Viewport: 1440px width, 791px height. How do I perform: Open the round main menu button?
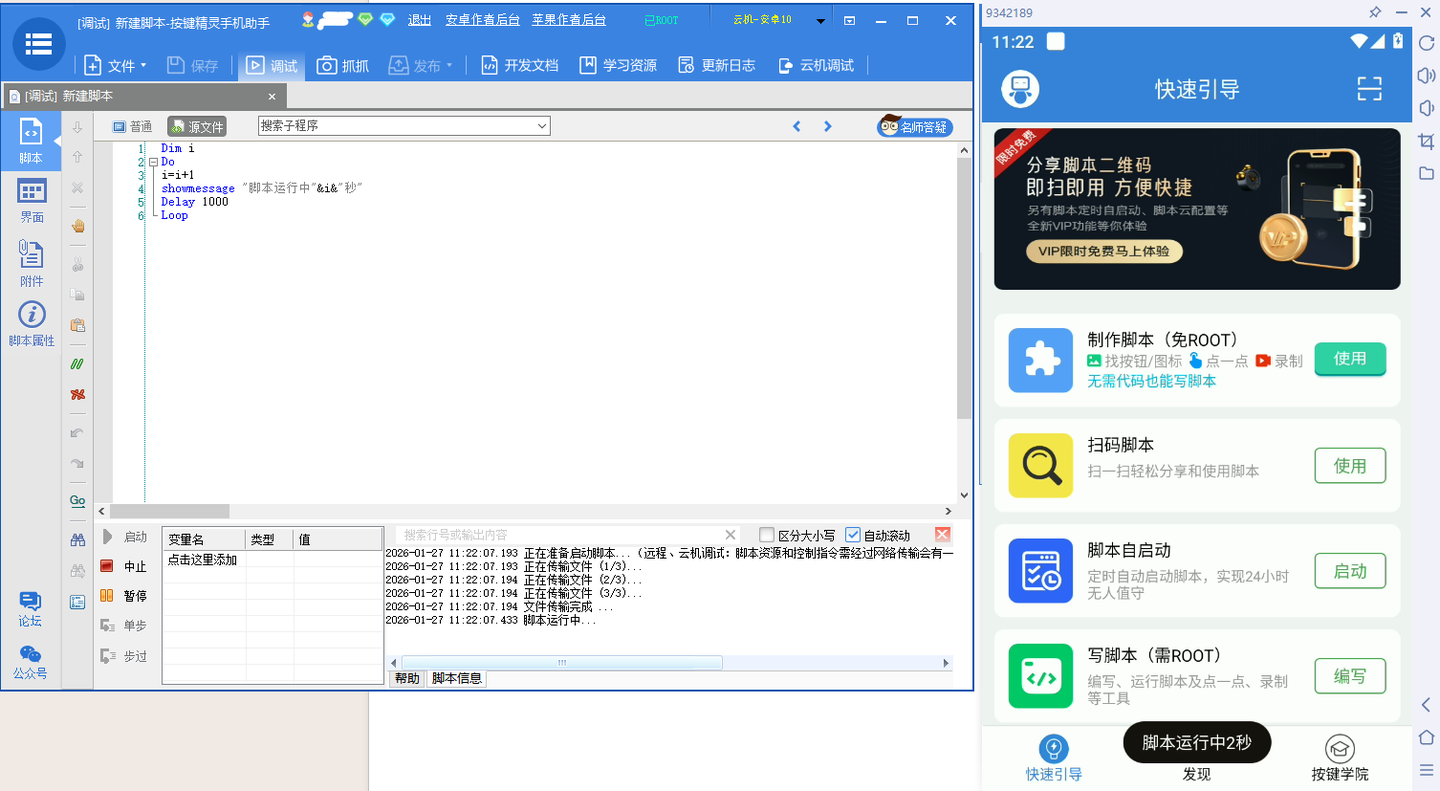click(39, 44)
